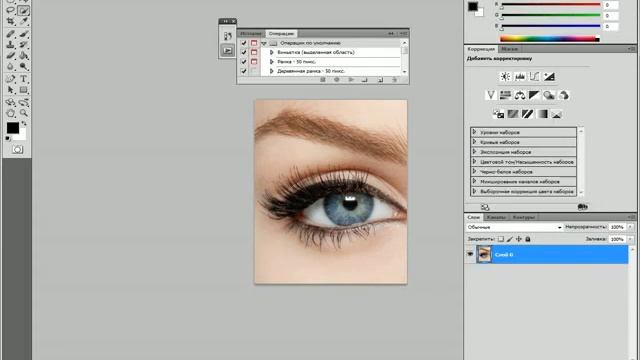Add a Brightness/Contrast adjustment
This screenshot has width=640, height=360.
505,76
